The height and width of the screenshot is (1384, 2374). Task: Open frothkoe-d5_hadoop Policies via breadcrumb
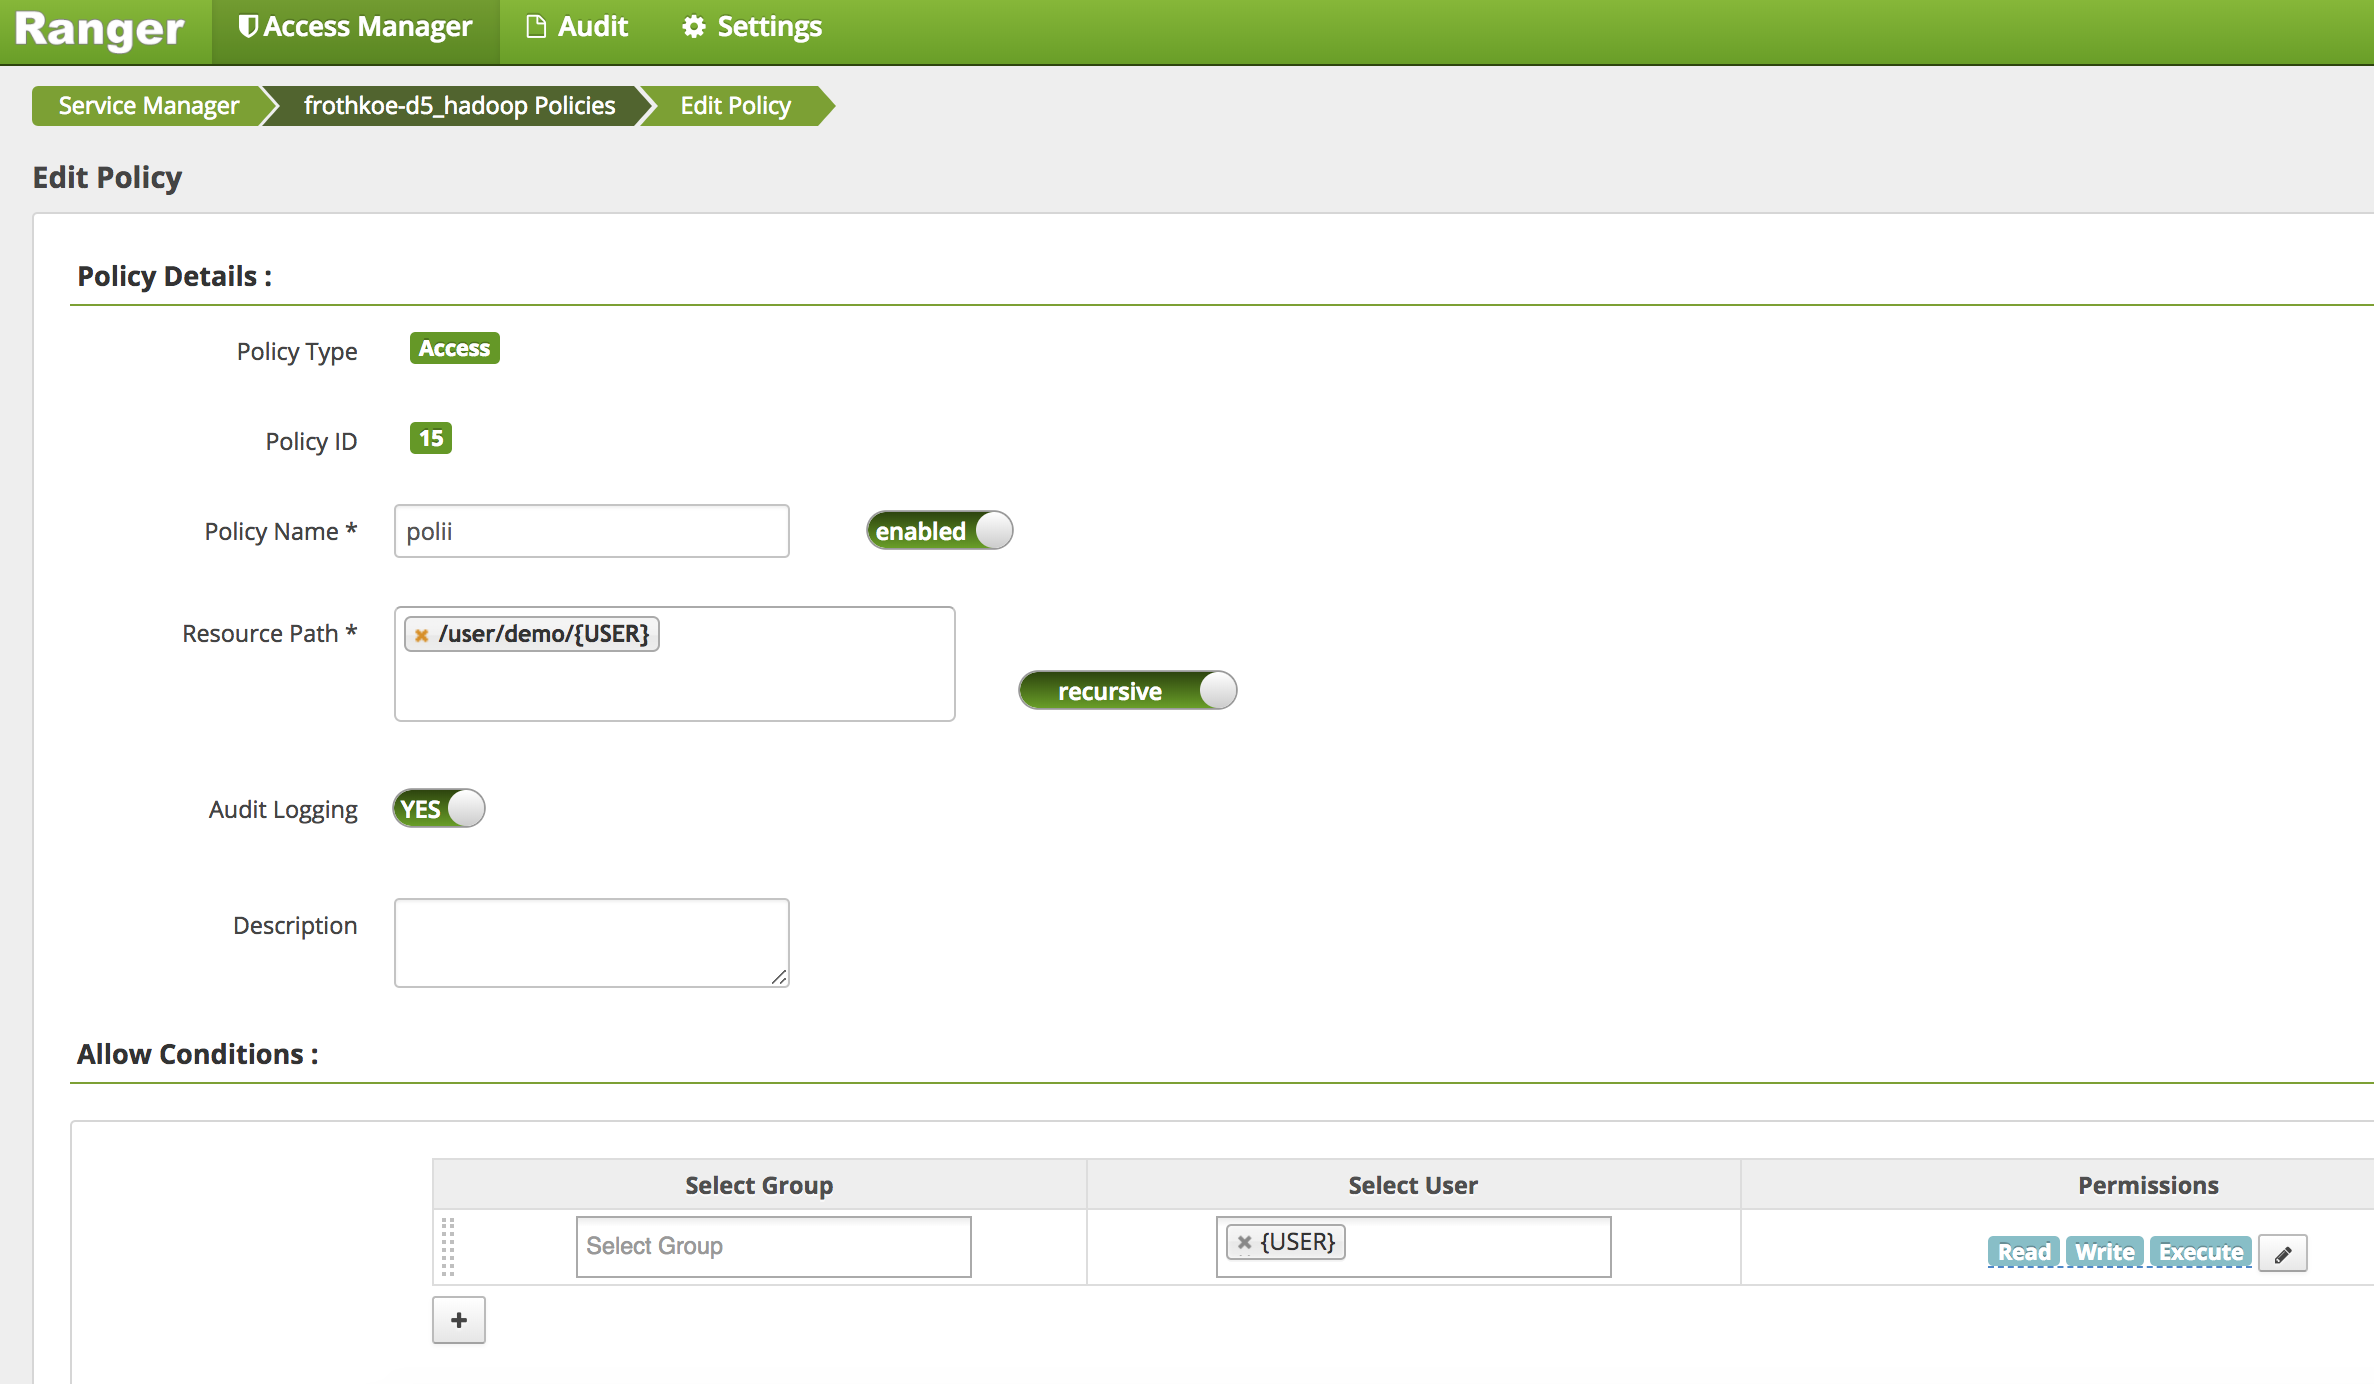(x=459, y=105)
